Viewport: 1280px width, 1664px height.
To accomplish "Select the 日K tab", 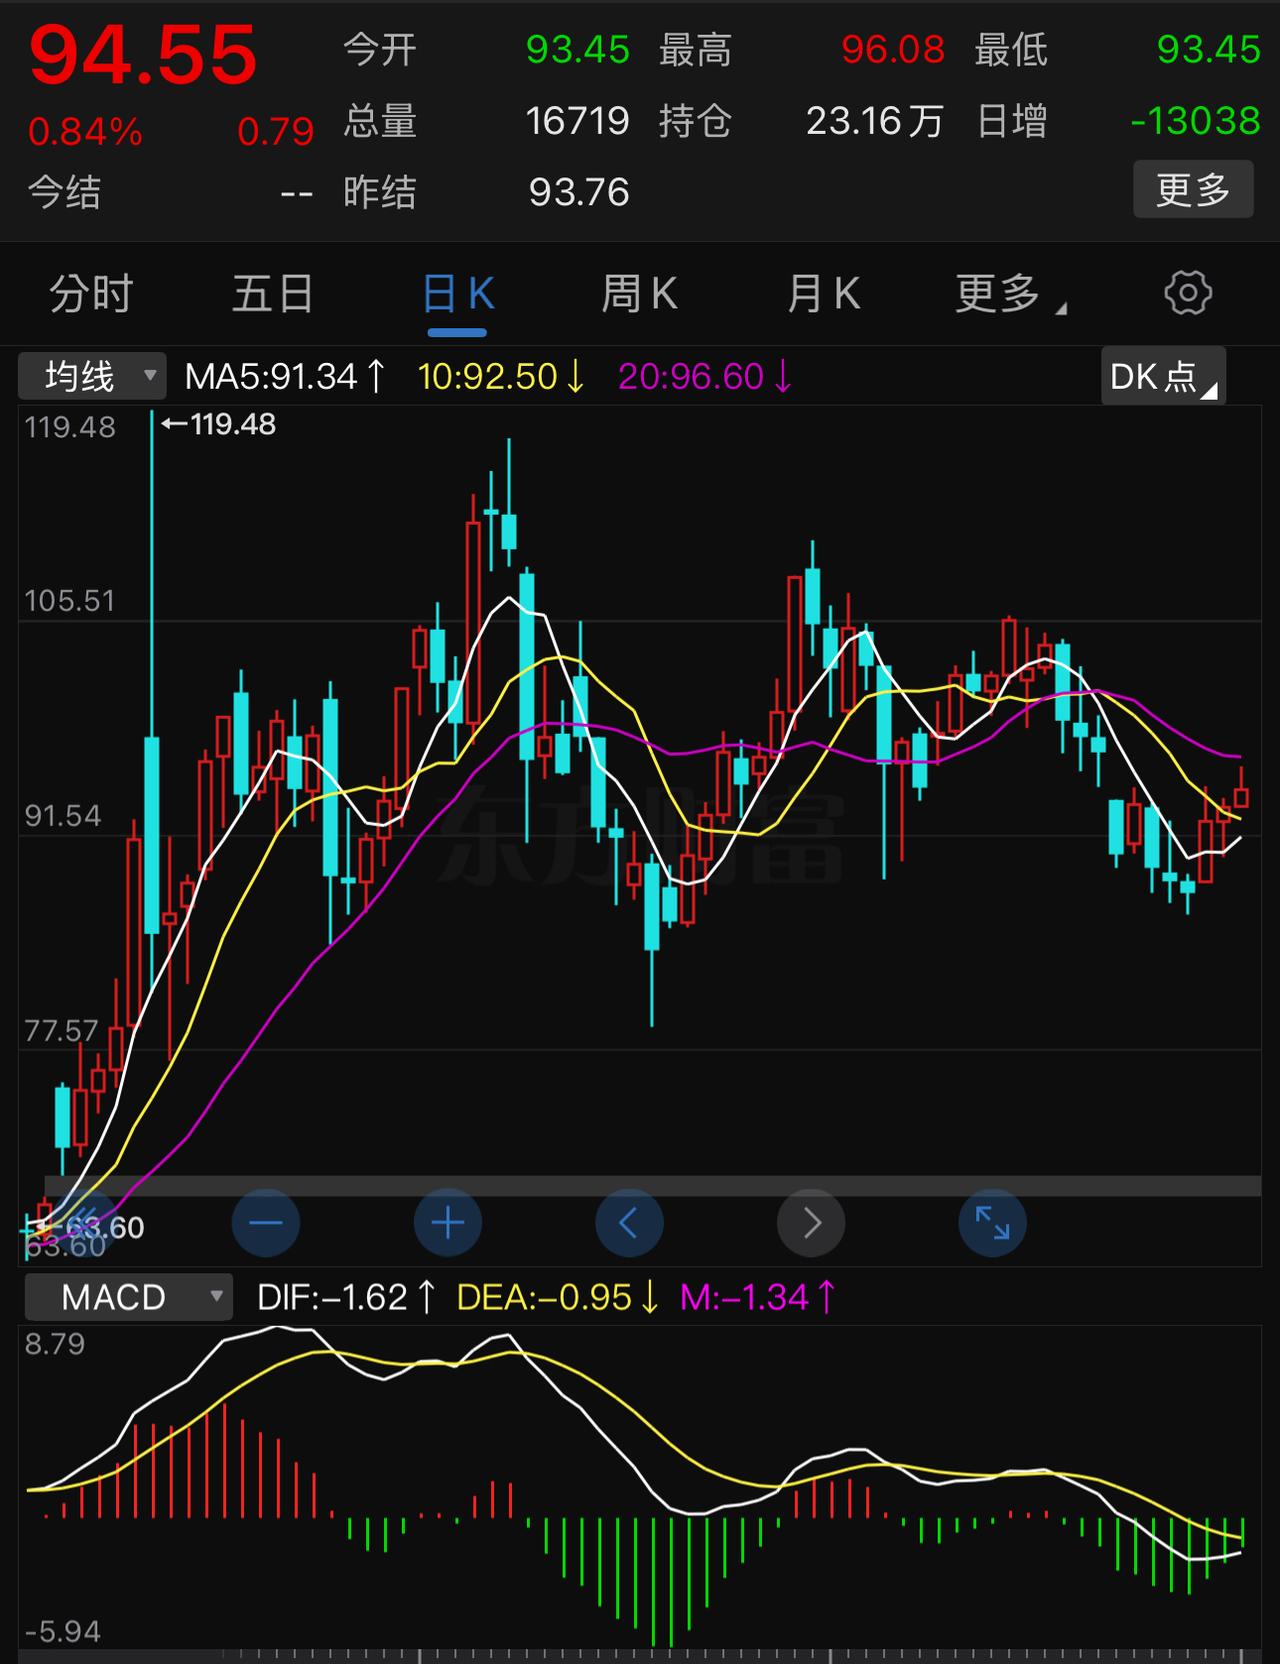I will point(458,294).
